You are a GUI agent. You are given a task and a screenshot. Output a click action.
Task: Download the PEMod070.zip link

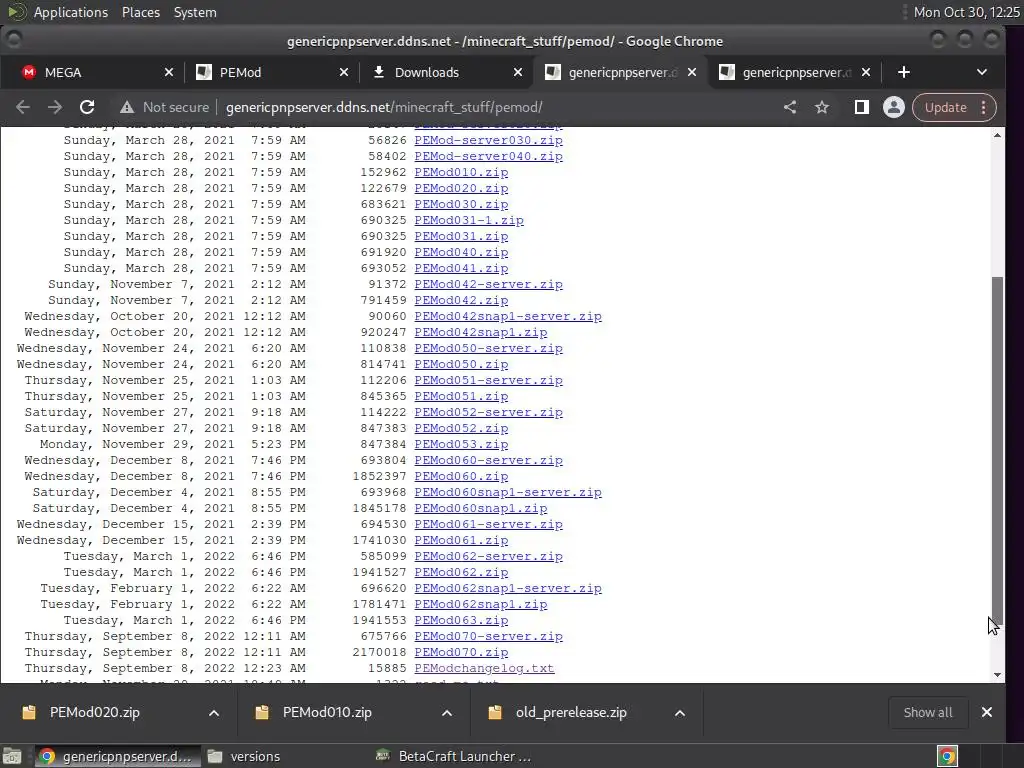[x=461, y=652]
